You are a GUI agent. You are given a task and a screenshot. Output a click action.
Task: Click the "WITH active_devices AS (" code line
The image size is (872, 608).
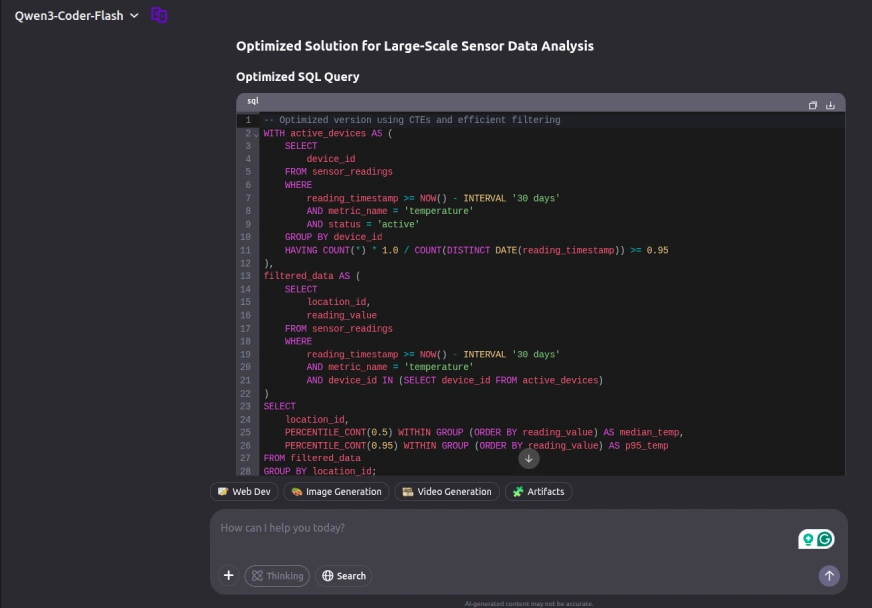pyautogui.click(x=328, y=134)
